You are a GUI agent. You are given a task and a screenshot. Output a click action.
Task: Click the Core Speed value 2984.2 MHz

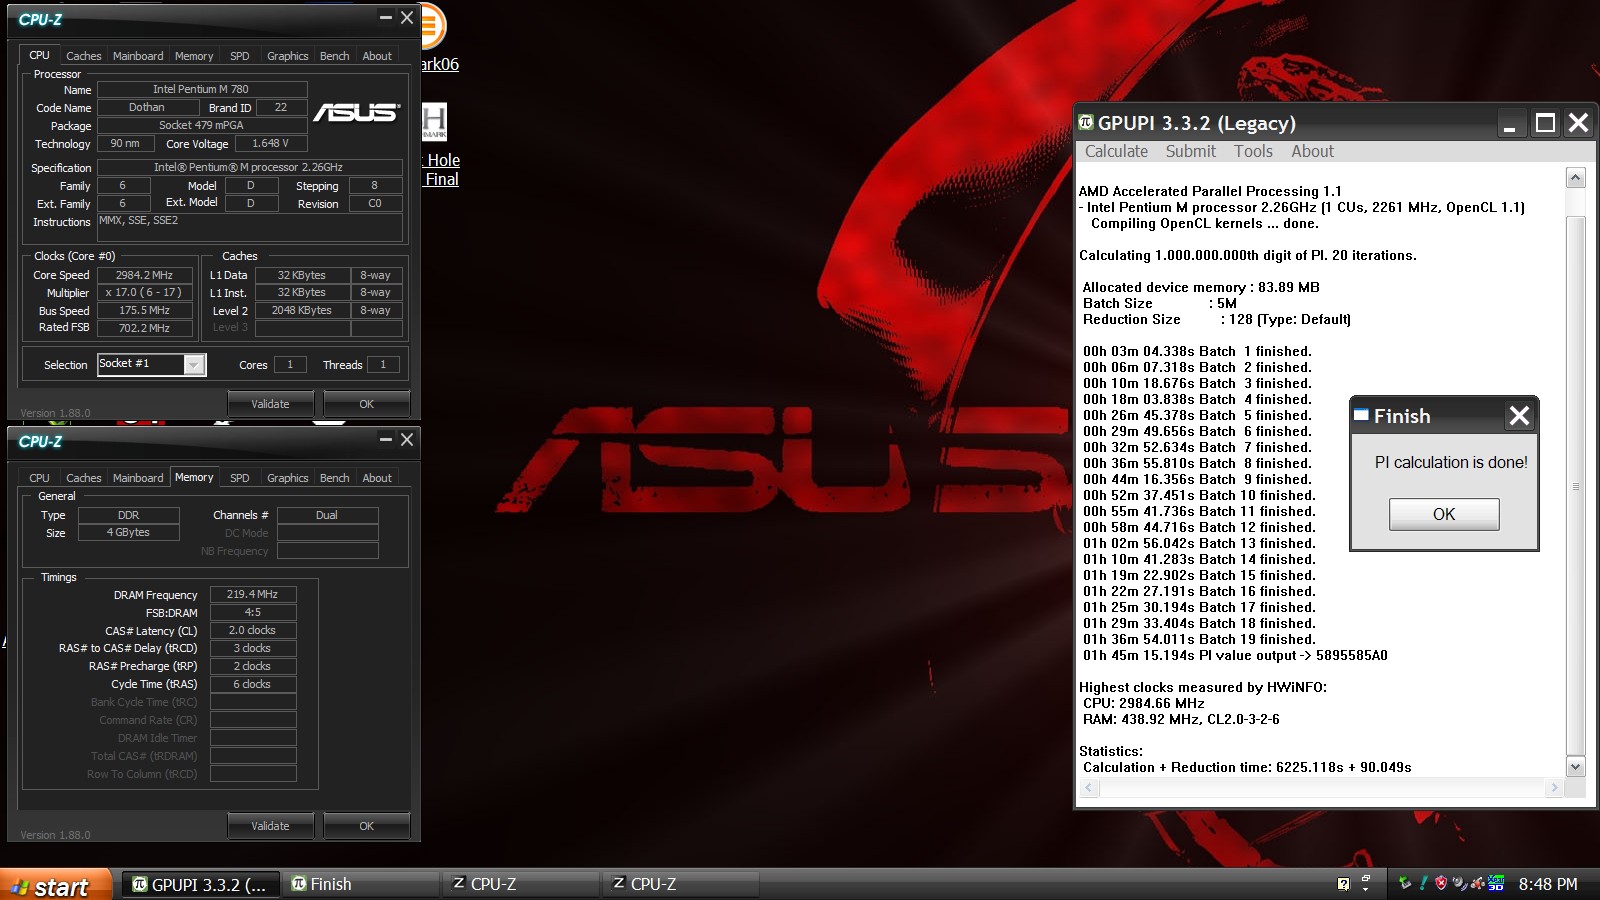click(x=145, y=275)
